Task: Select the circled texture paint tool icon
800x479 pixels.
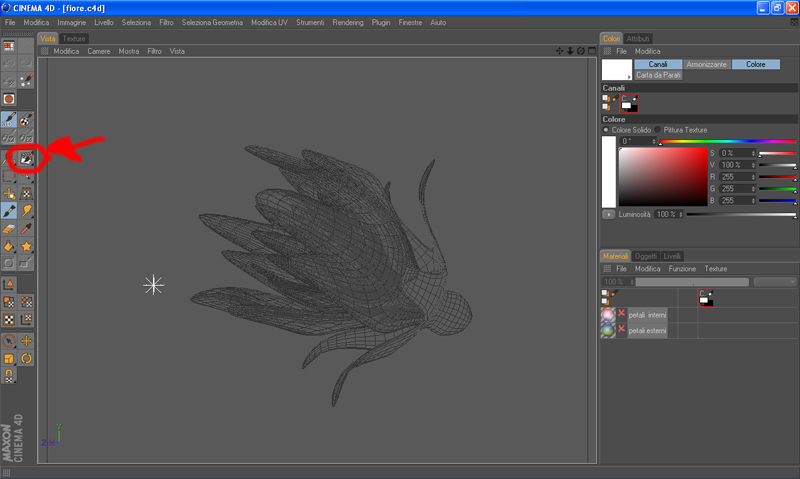Action: click(x=26, y=158)
